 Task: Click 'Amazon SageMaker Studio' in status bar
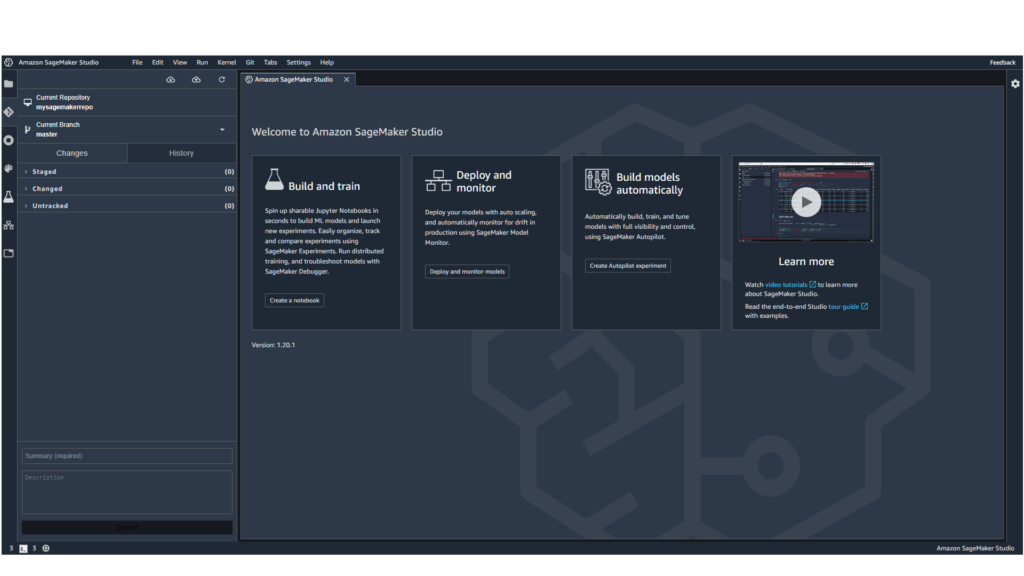(x=975, y=549)
